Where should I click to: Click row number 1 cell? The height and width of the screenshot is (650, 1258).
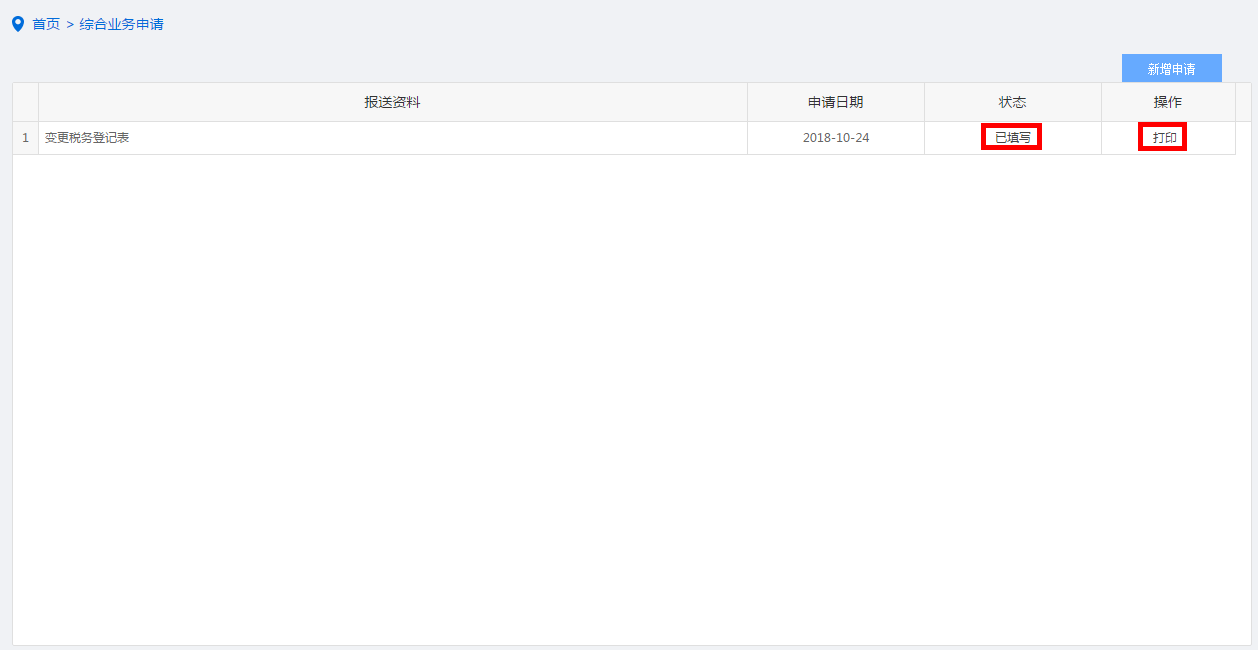click(x=25, y=138)
